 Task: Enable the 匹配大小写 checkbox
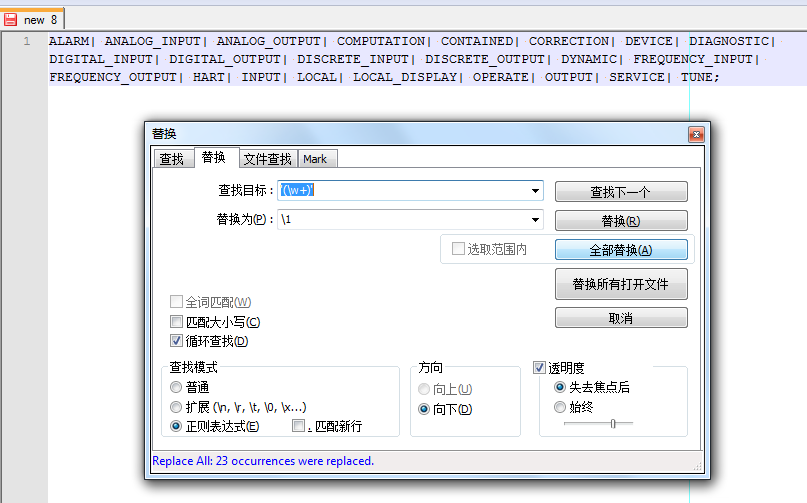177,322
